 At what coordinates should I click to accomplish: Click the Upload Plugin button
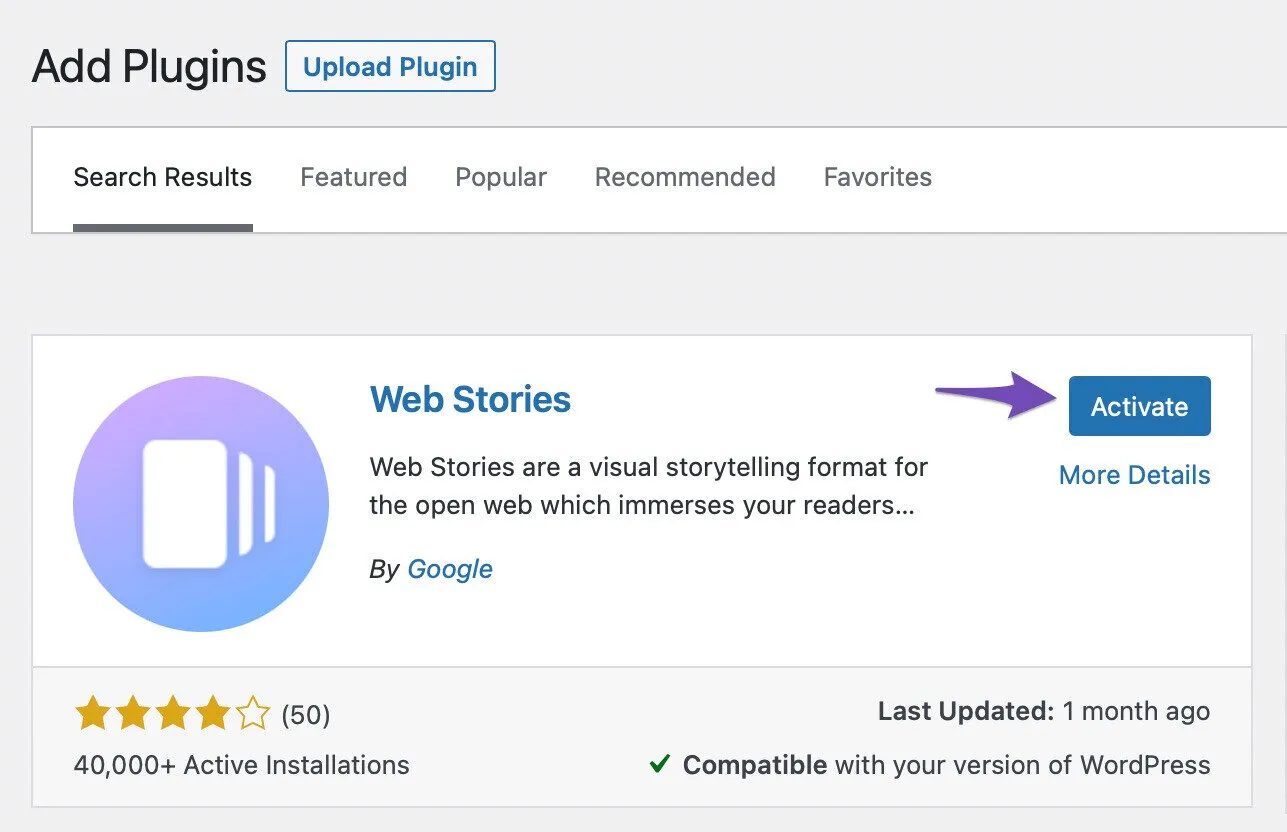(x=390, y=66)
